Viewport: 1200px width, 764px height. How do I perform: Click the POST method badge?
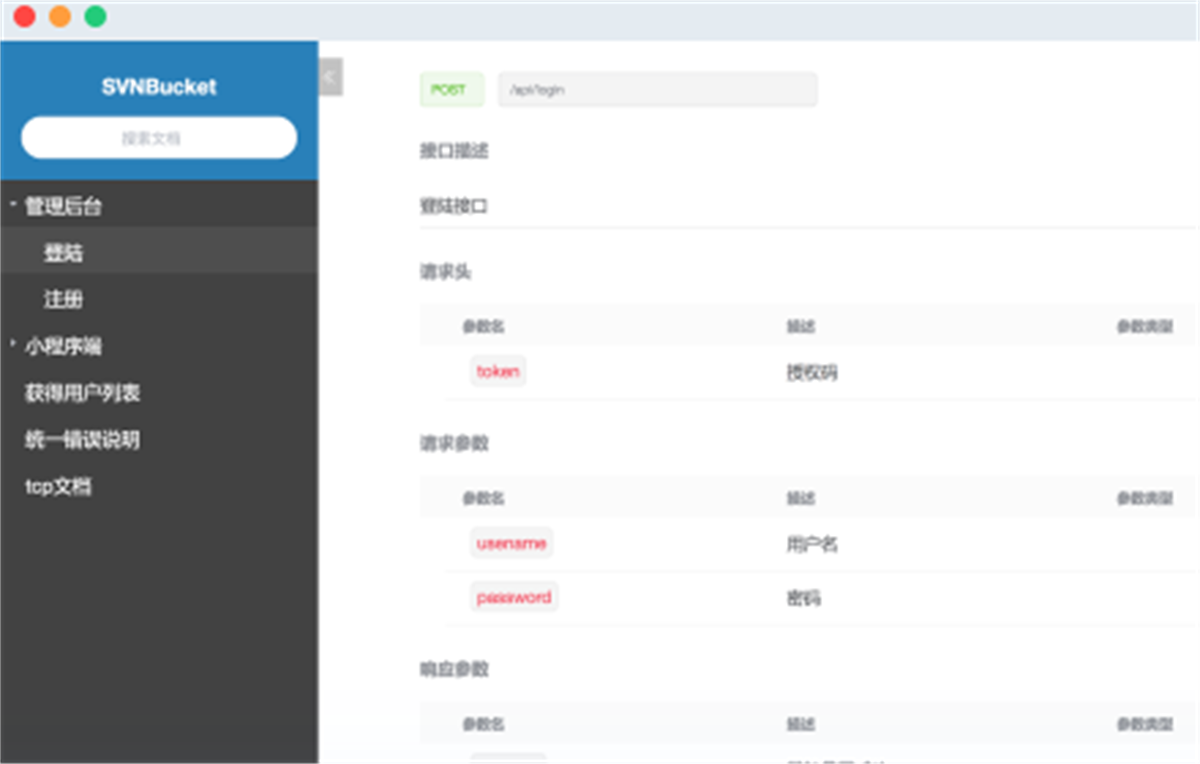pos(451,89)
